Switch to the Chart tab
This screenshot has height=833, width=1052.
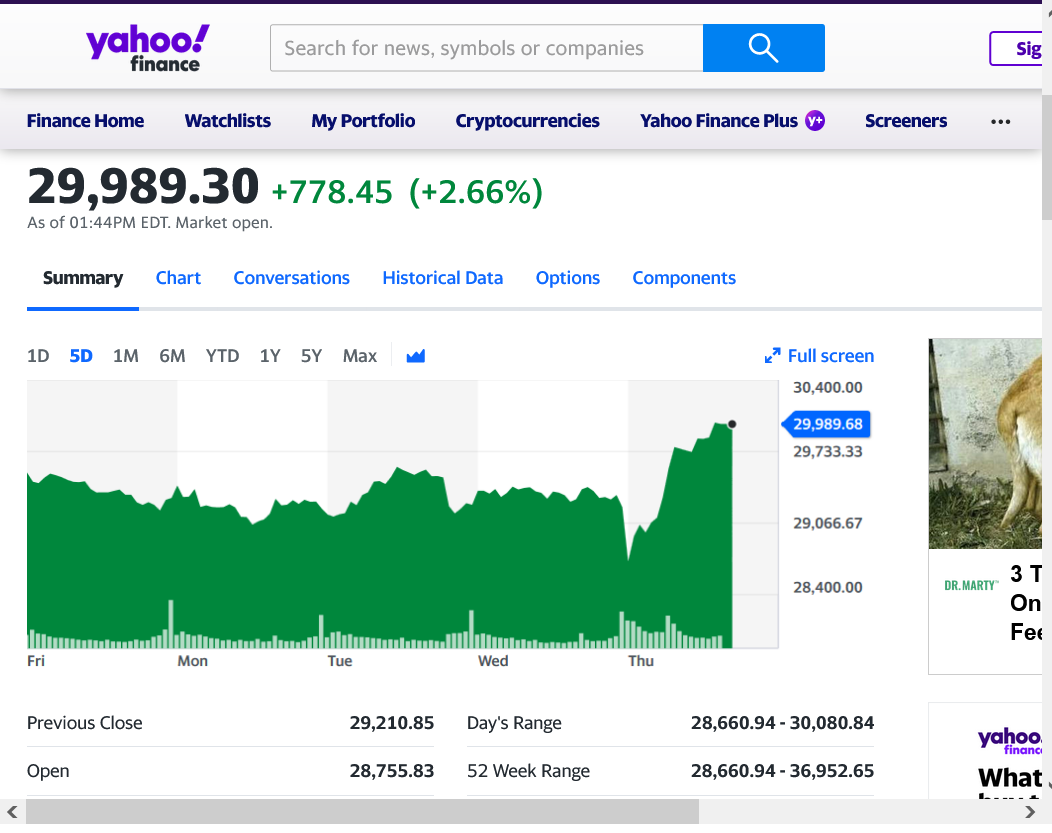(x=178, y=278)
